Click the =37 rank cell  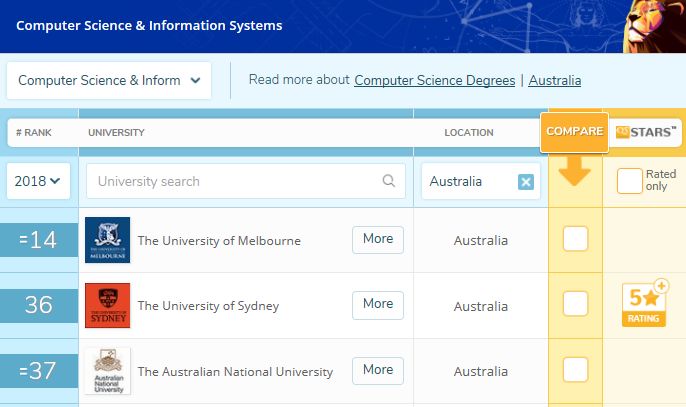pyautogui.click(x=38, y=371)
